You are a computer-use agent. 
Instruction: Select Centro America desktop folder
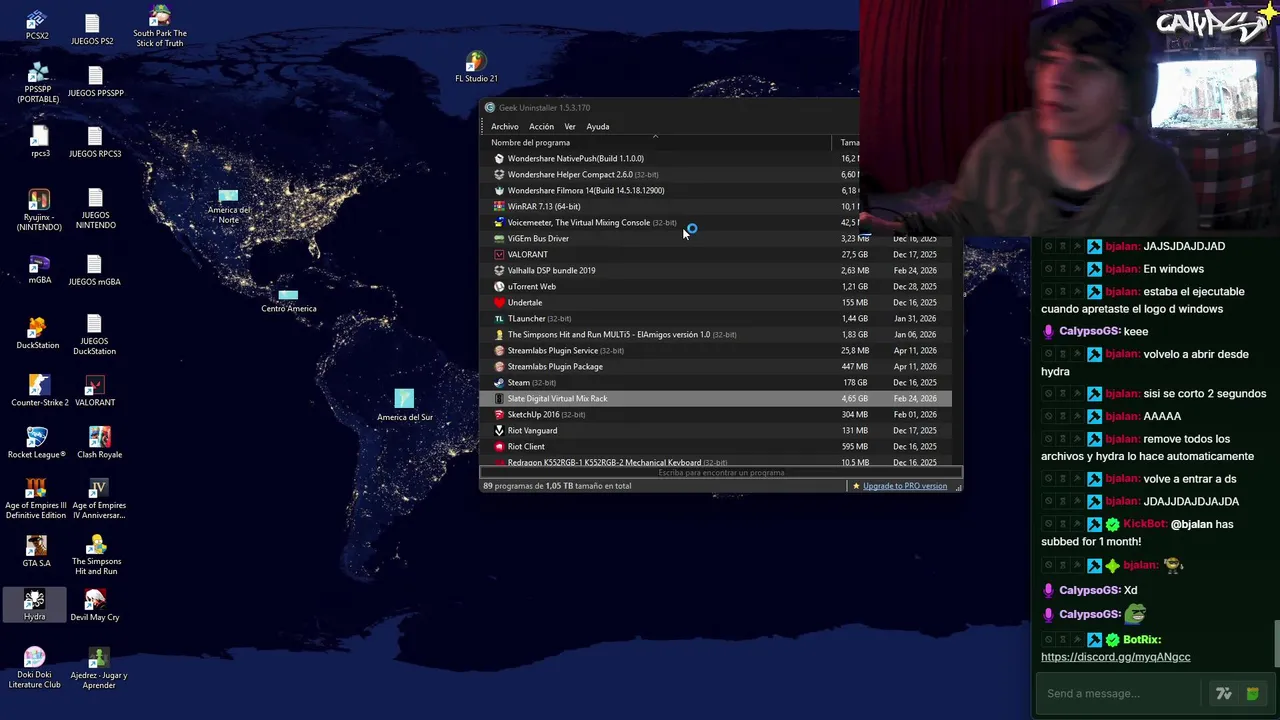click(288, 300)
